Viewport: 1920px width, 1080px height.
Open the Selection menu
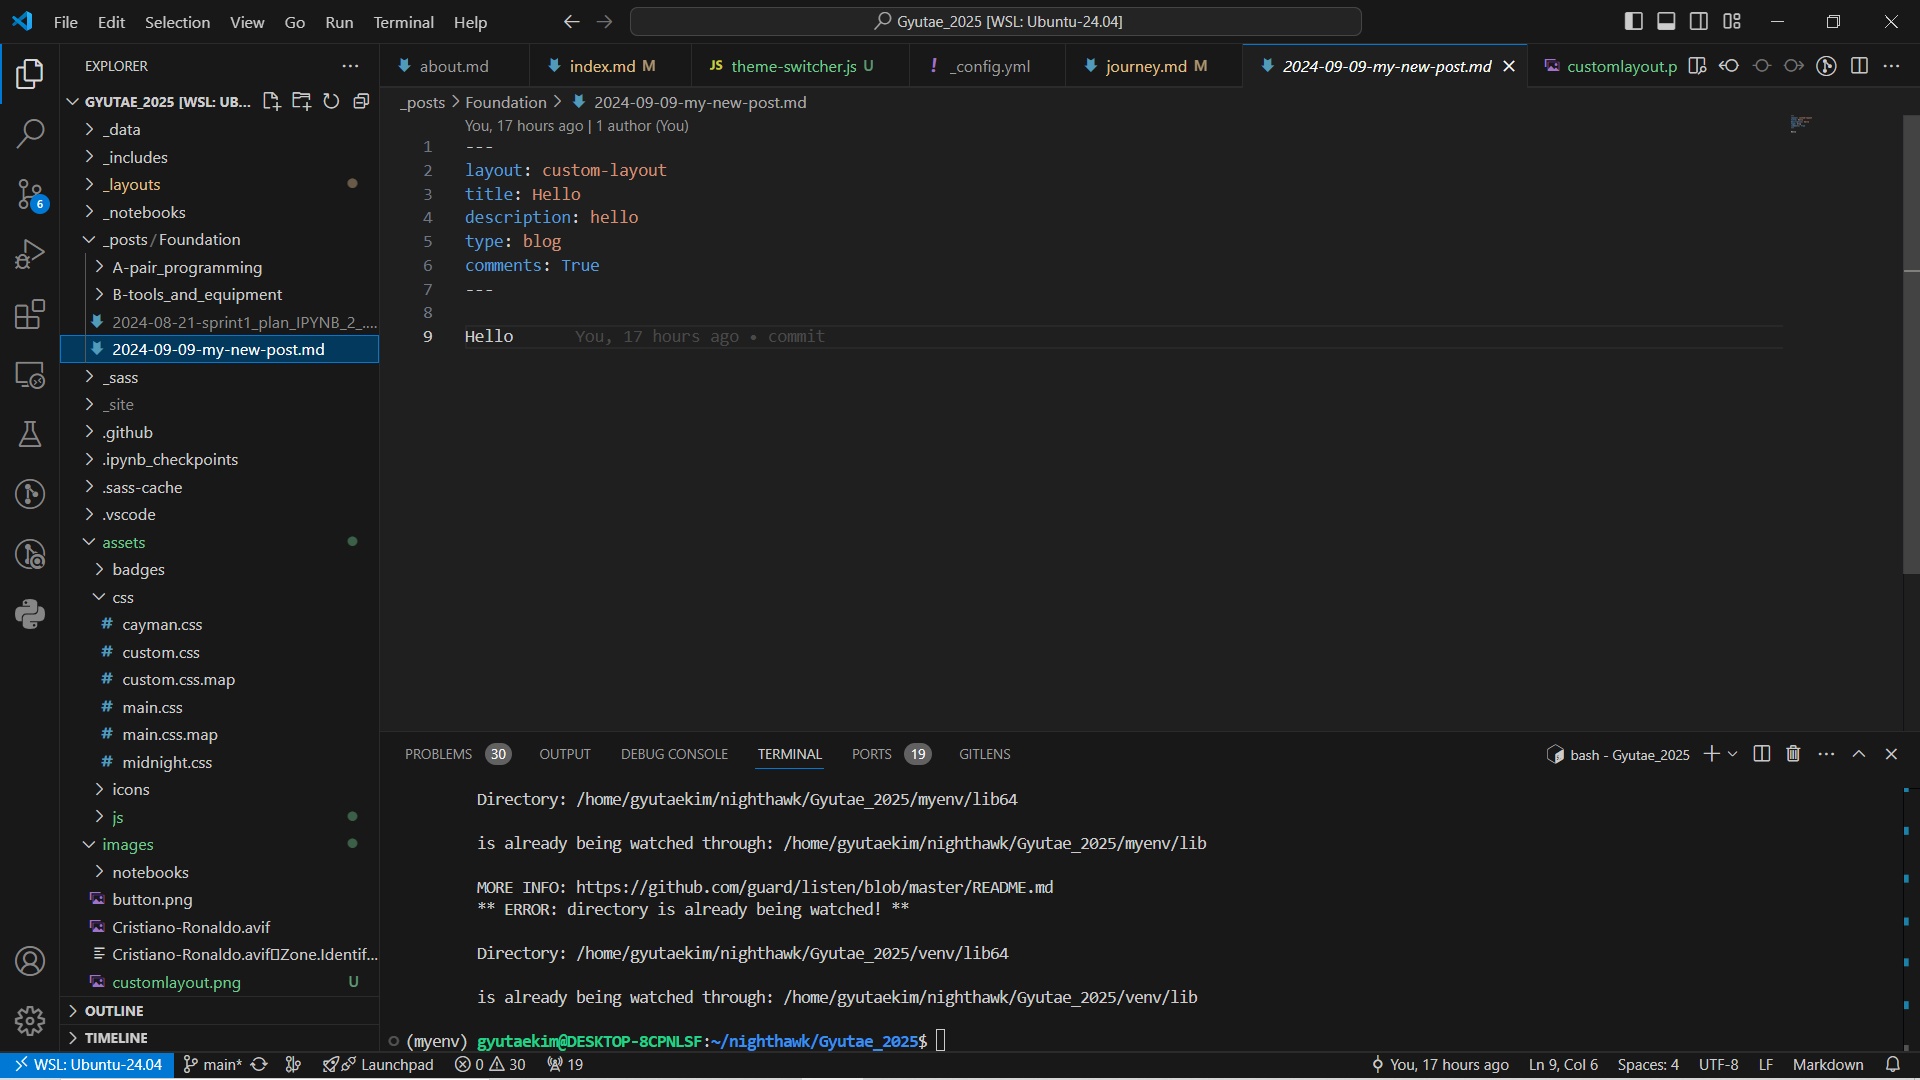pyautogui.click(x=177, y=22)
